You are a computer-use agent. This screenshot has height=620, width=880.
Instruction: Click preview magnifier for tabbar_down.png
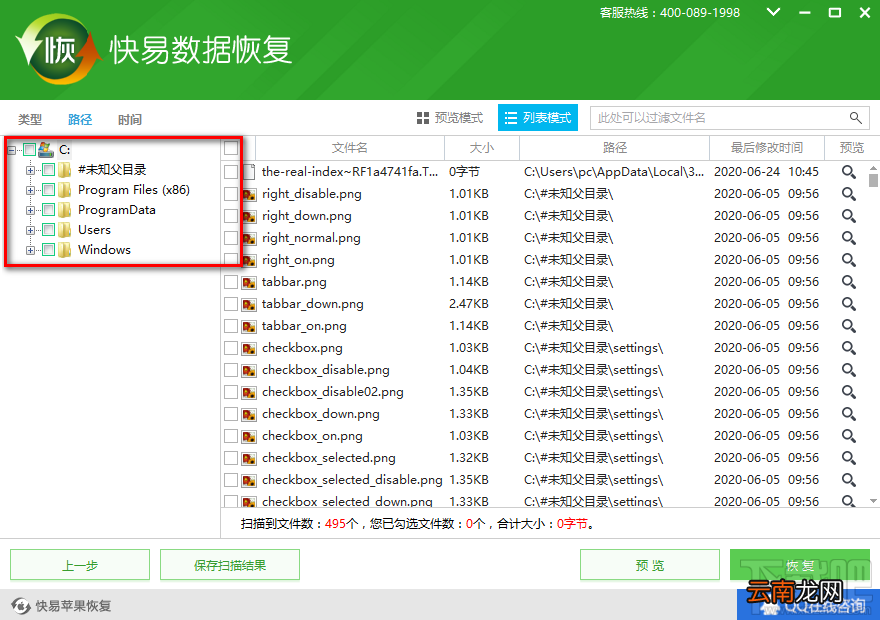tap(849, 304)
